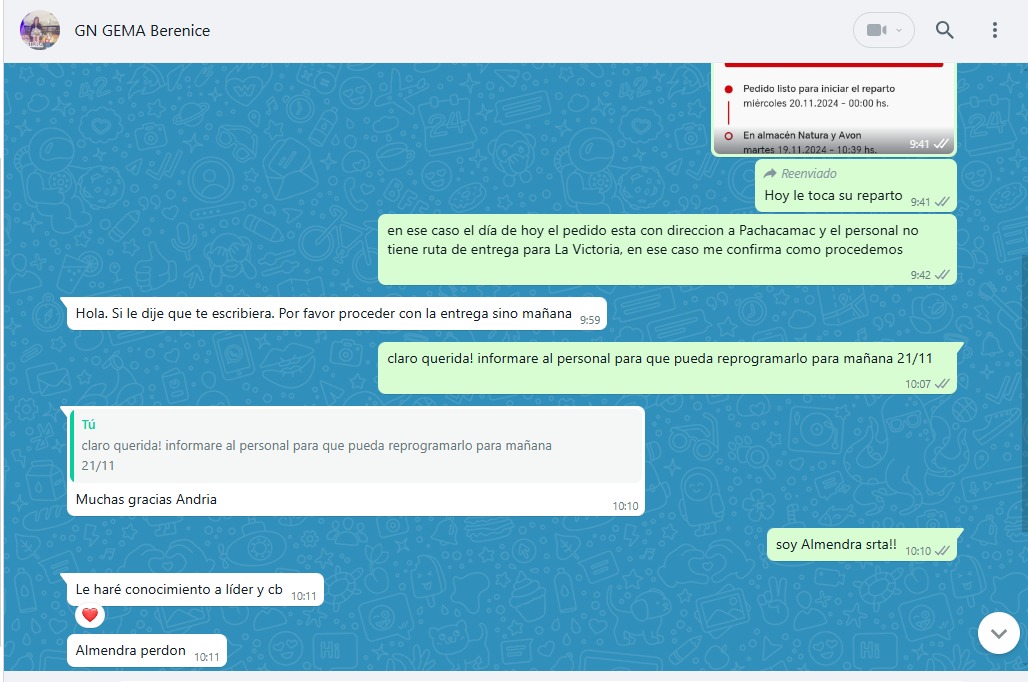1028x682 pixels.
Task: Click the "Muchas gracias Andria" text
Action: tap(146, 499)
